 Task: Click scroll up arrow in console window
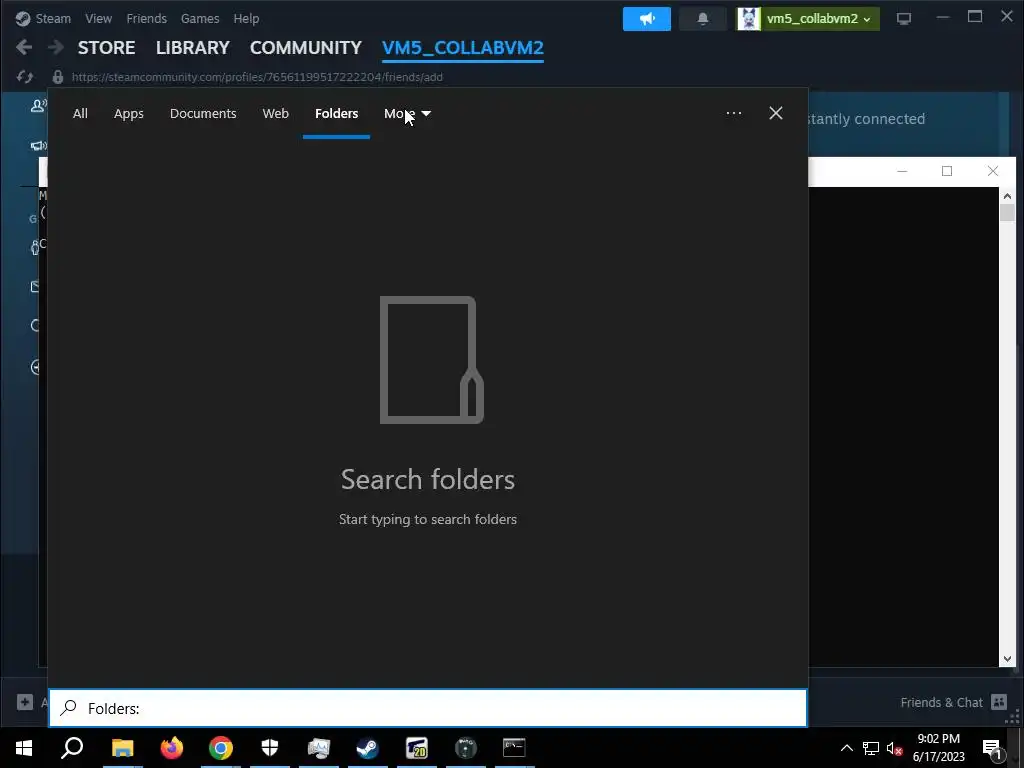(1007, 196)
